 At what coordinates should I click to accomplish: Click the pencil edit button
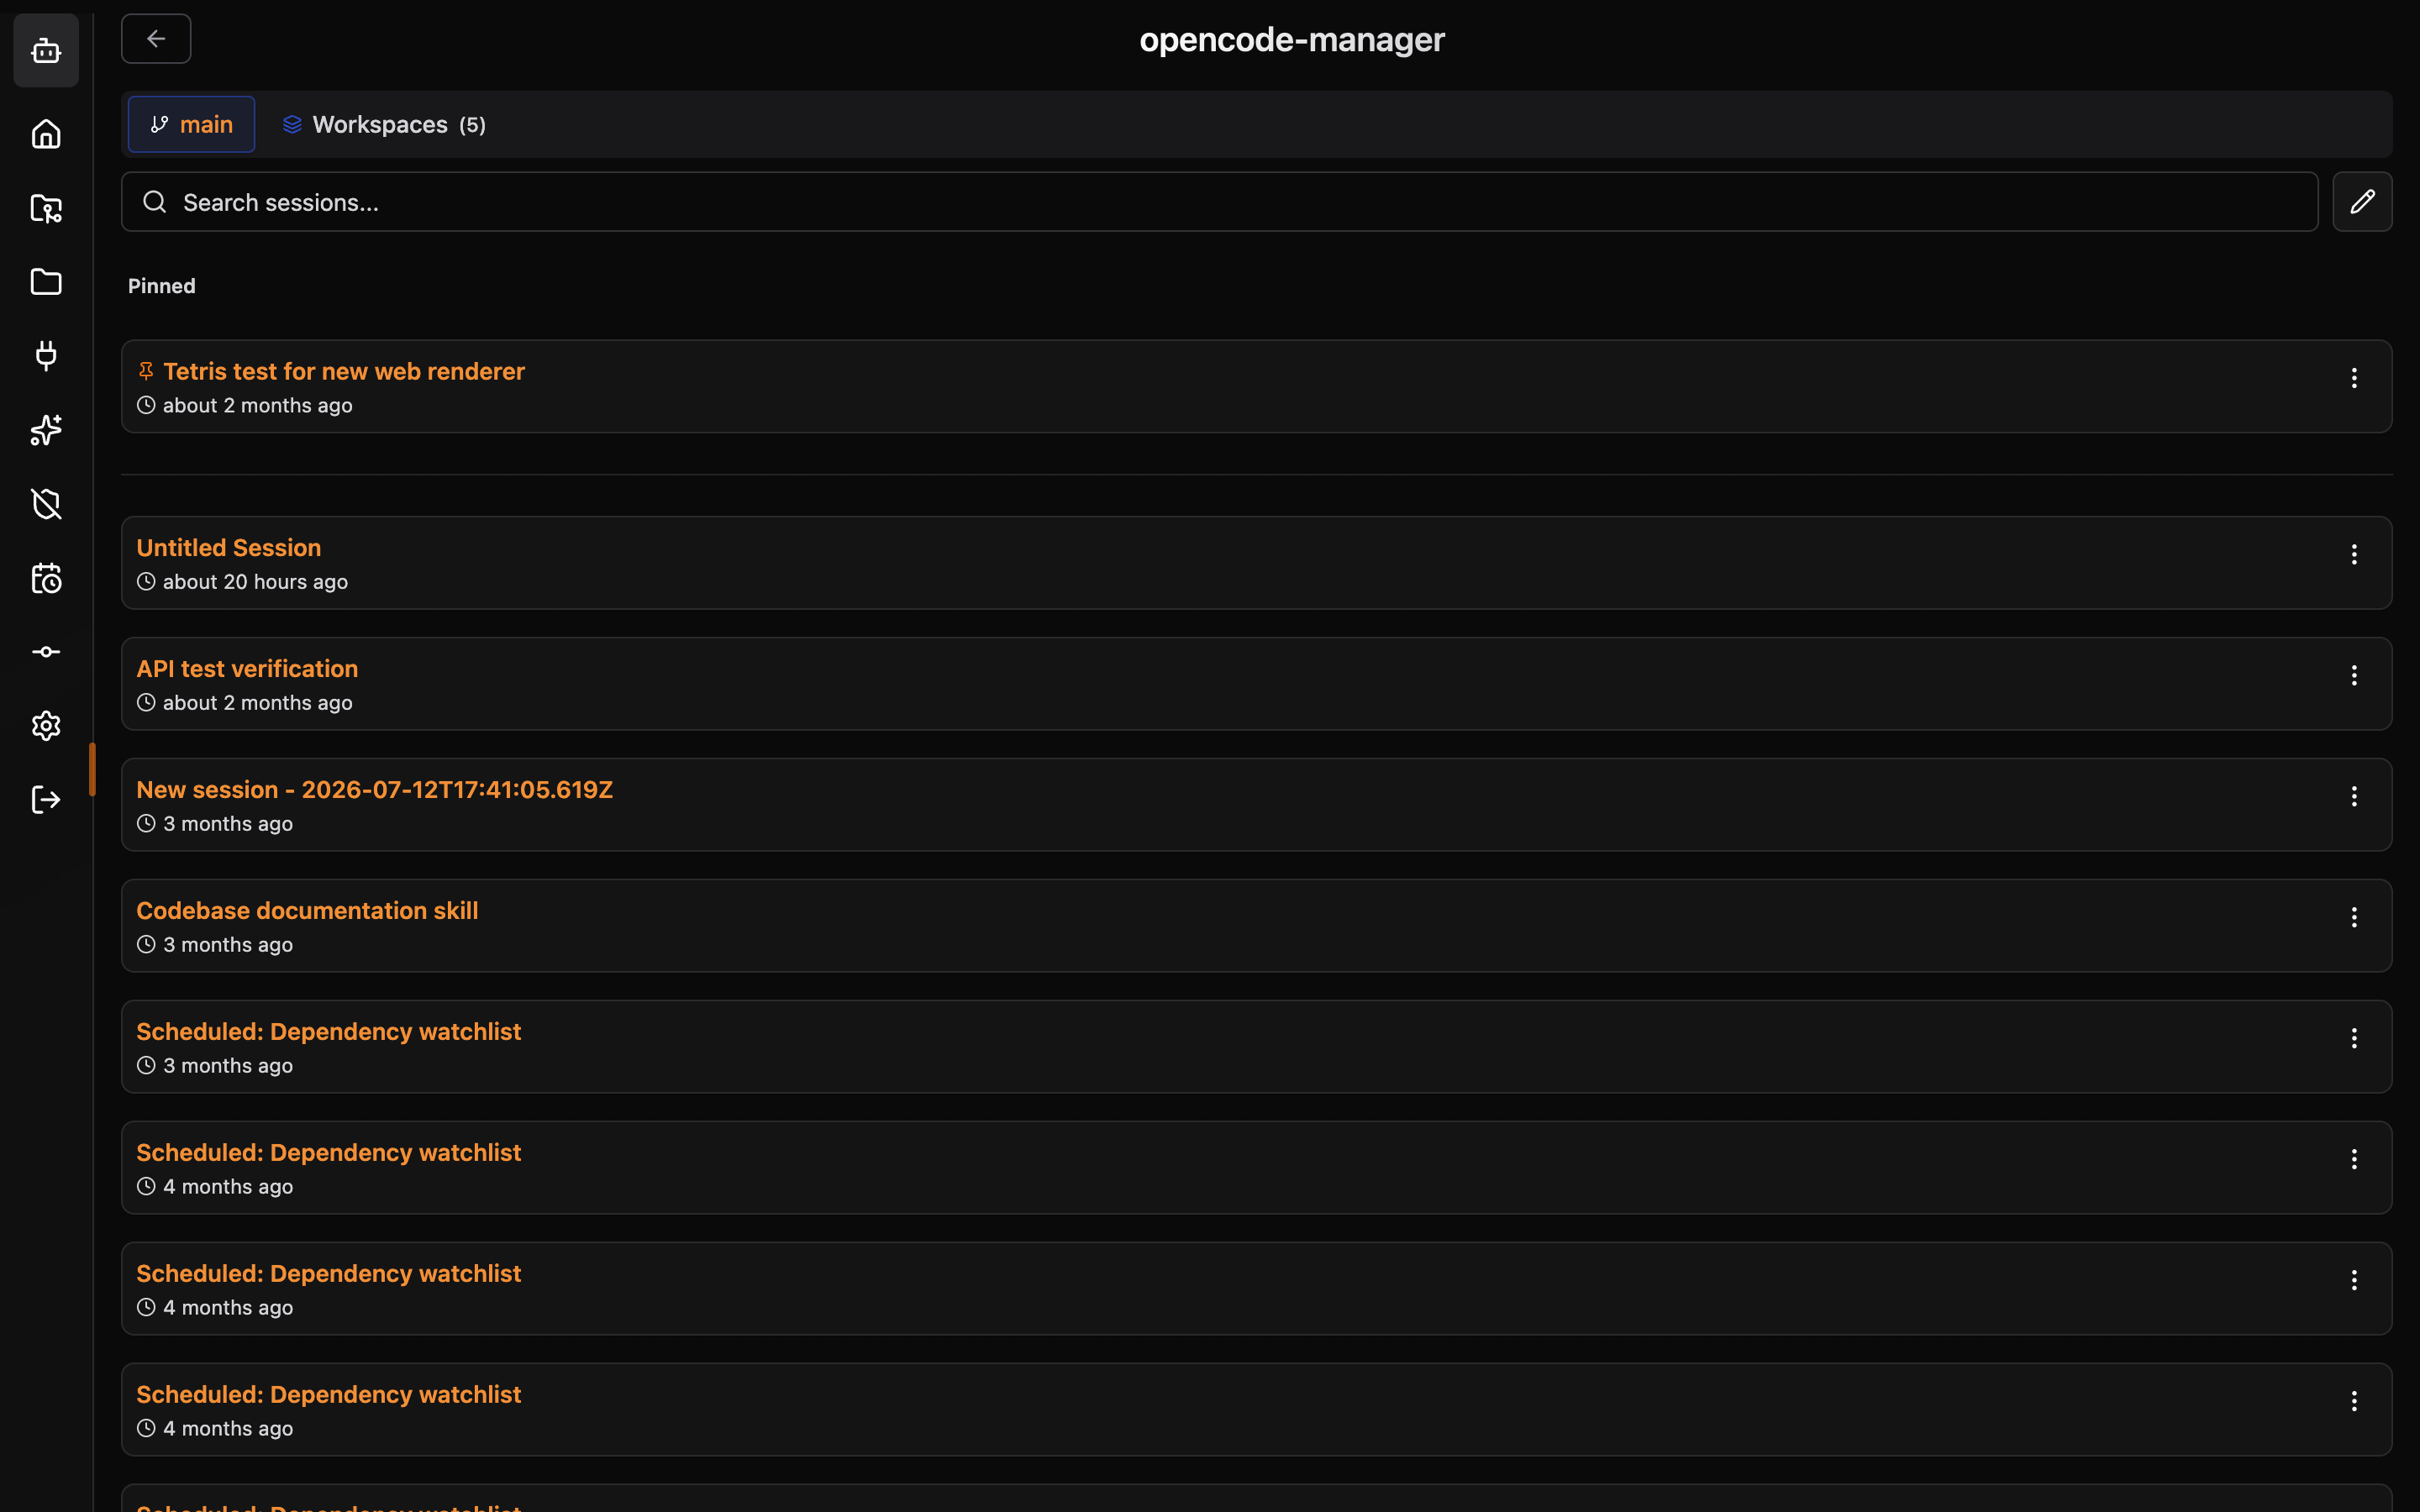pos(2362,202)
